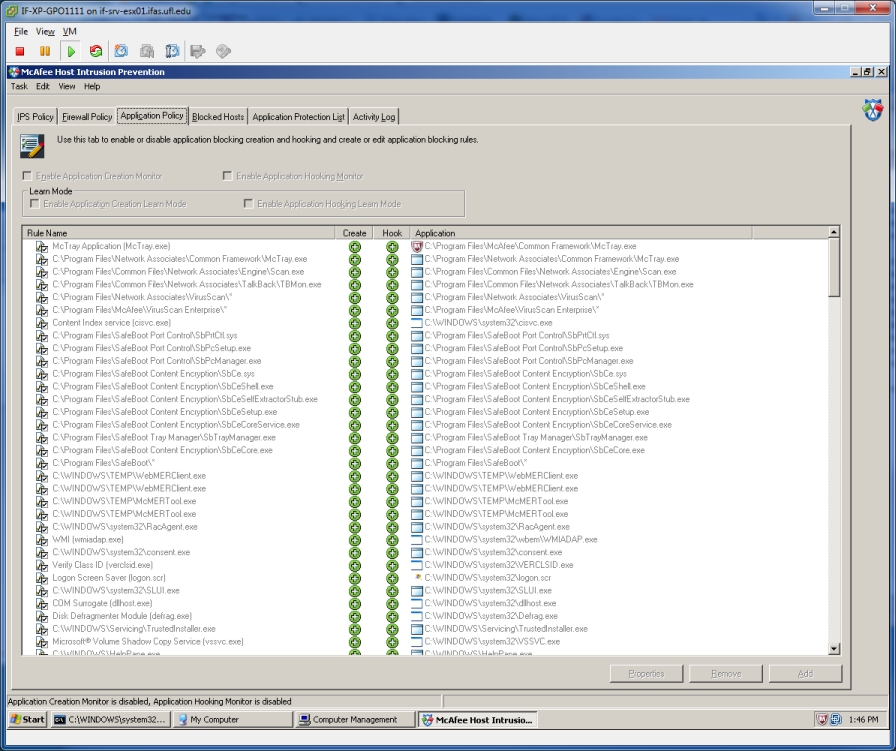Take a snapshot with the clock icon

[121, 51]
